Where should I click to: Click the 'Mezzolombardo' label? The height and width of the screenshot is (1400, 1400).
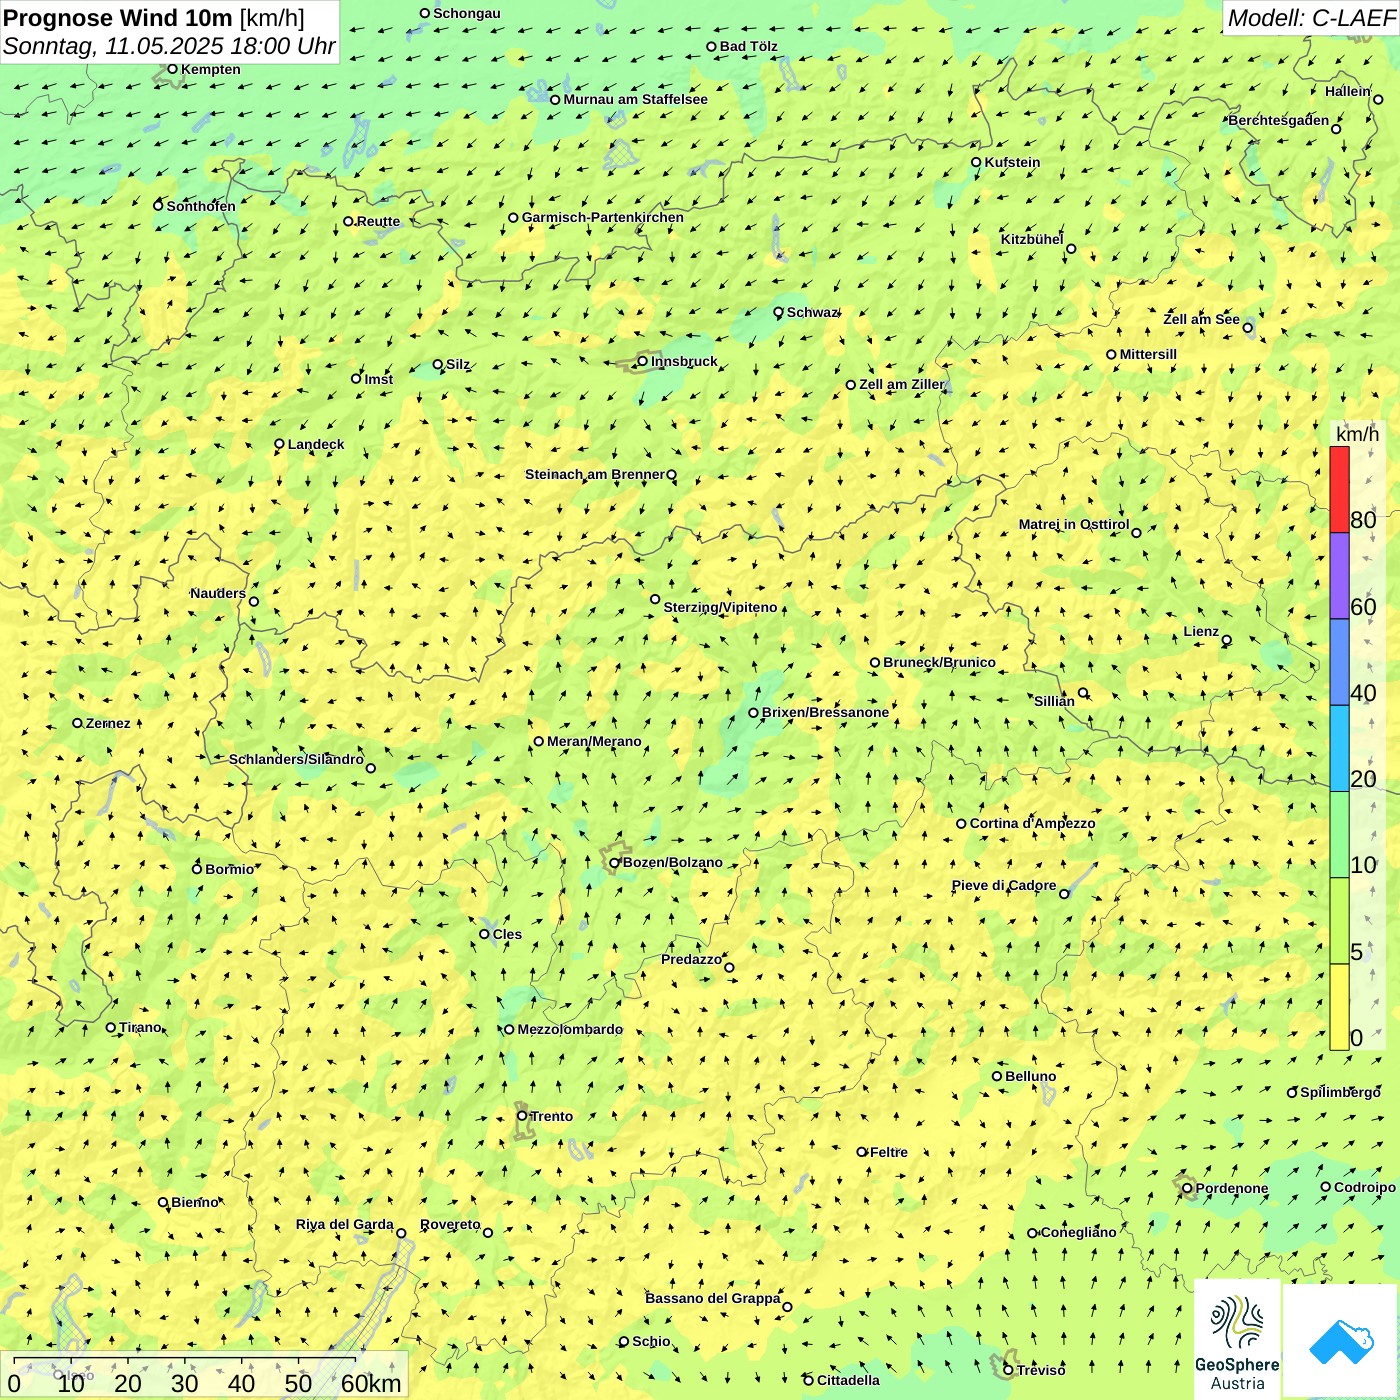[570, 1029]
